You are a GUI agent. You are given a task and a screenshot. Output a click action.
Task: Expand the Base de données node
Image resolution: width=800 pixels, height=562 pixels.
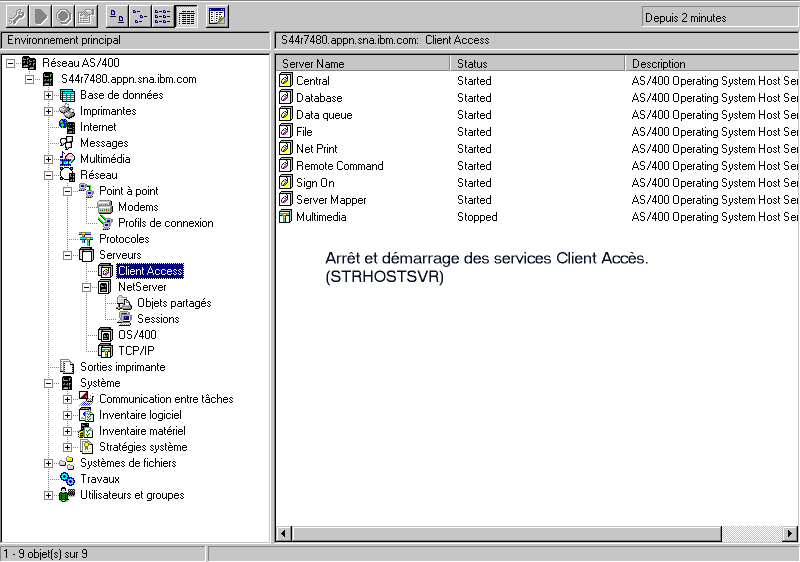point(48,95)
